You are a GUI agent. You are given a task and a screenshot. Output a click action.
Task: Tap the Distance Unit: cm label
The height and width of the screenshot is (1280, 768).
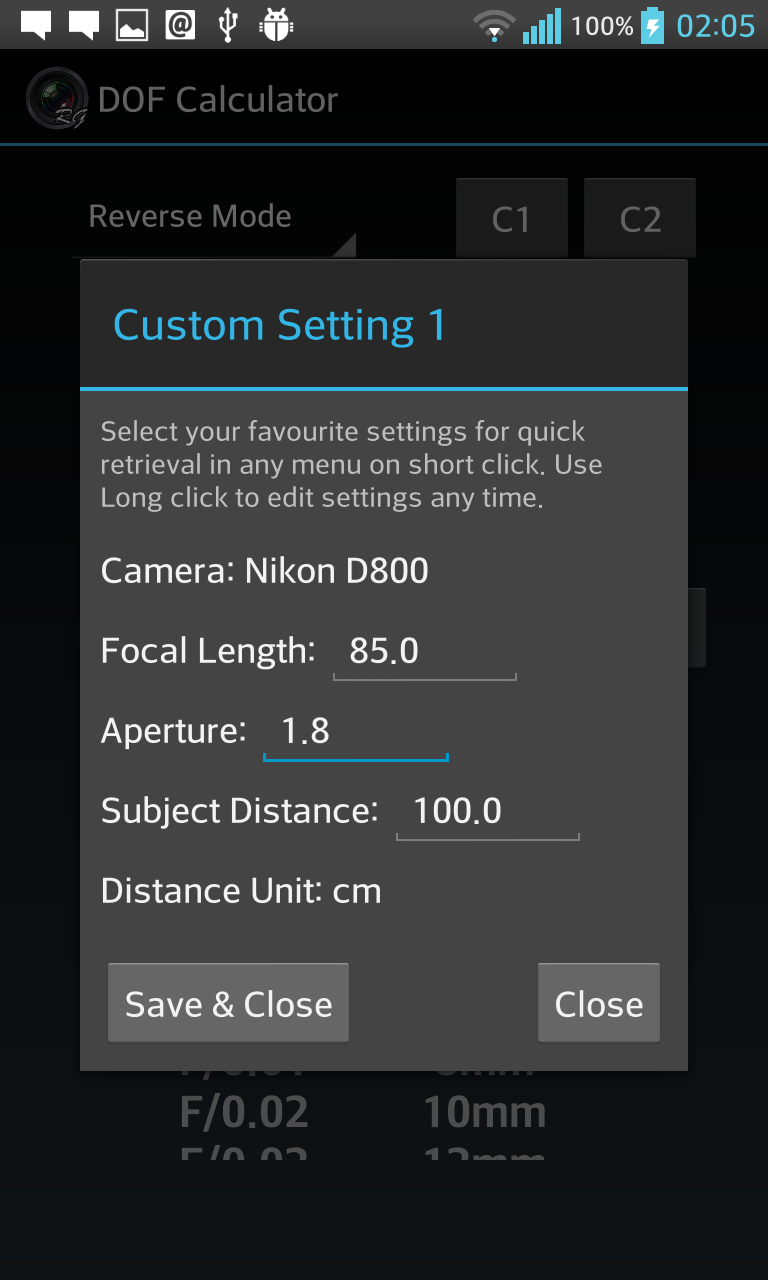coord(241,891)
